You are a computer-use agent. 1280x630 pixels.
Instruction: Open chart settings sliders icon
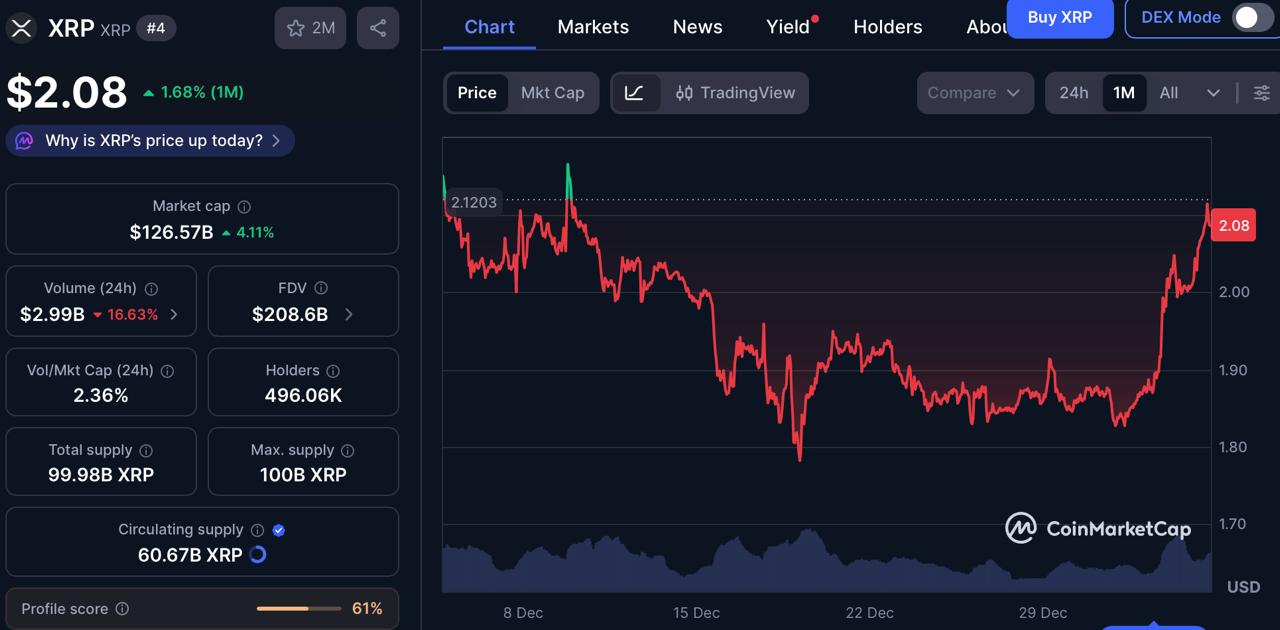coord(1262,93)
